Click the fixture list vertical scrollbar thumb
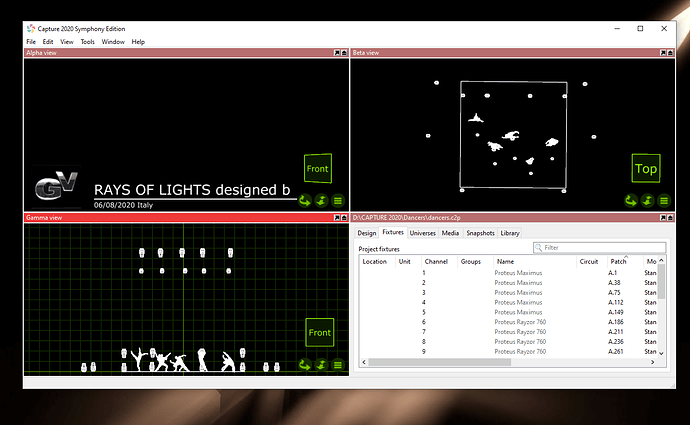Viewport: 690px width, 425px height. 661,282
